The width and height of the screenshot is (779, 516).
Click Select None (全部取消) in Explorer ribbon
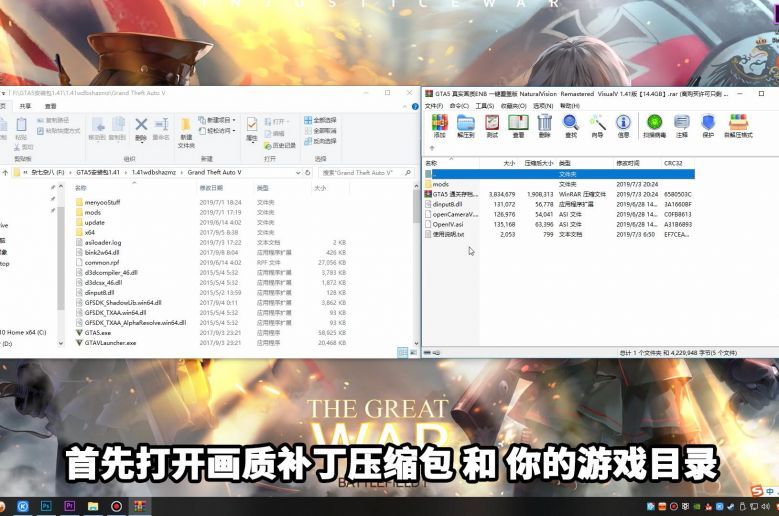(x=320, y=131)
